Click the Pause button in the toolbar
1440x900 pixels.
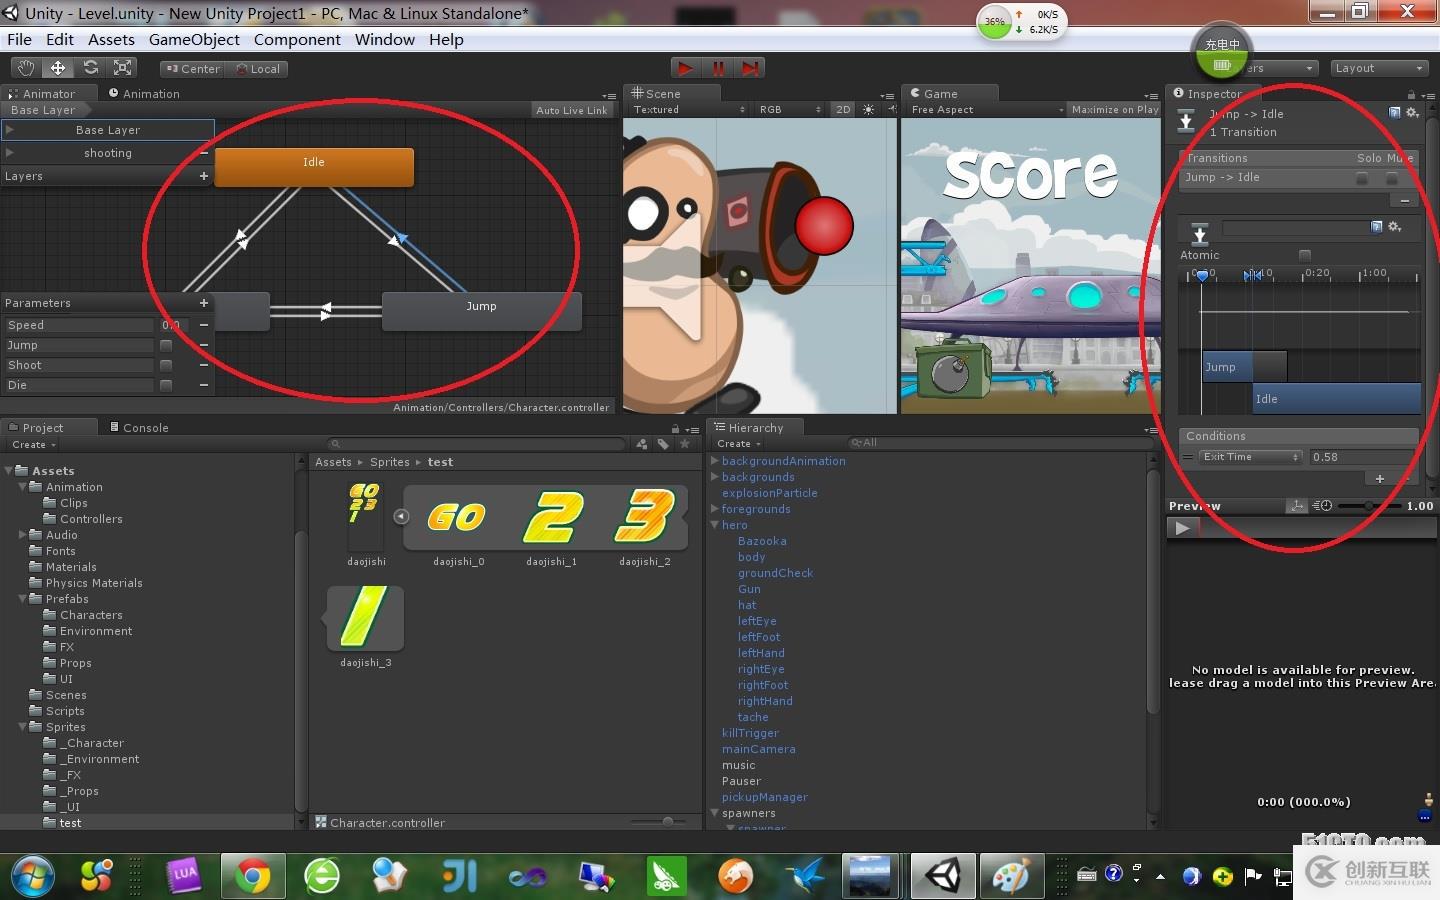pyautogui.click(x=718, y=68)
